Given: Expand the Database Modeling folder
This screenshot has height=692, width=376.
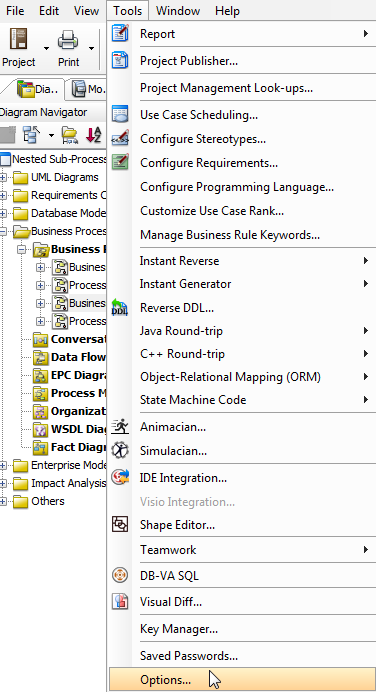Looking at the screenshot, I should 3,214.
